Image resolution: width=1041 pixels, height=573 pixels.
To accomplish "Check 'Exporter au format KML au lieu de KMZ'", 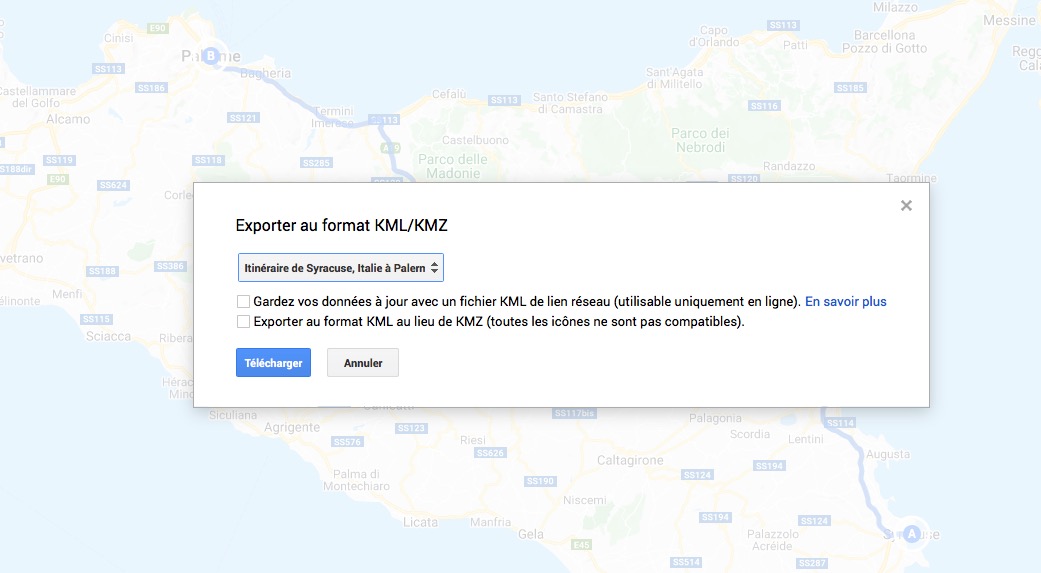I will pyautogui.click(x=243, y=322).
